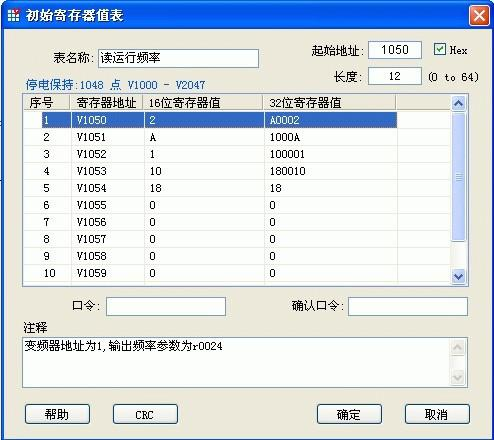Click the register table icon in title bar
Screen dimensions: 494x440
coord(13,15)
